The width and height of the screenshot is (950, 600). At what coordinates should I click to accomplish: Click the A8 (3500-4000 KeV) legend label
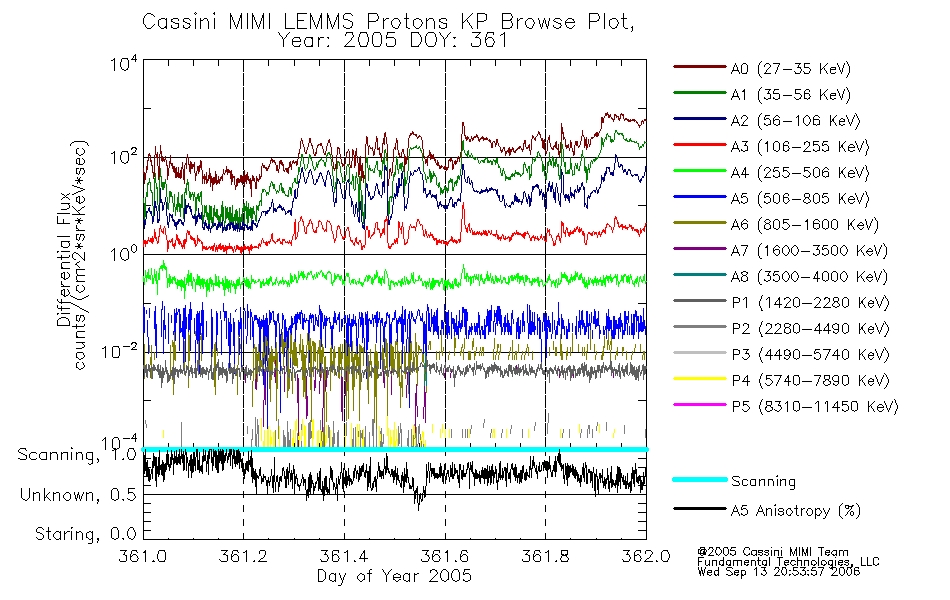coord(809,277)
